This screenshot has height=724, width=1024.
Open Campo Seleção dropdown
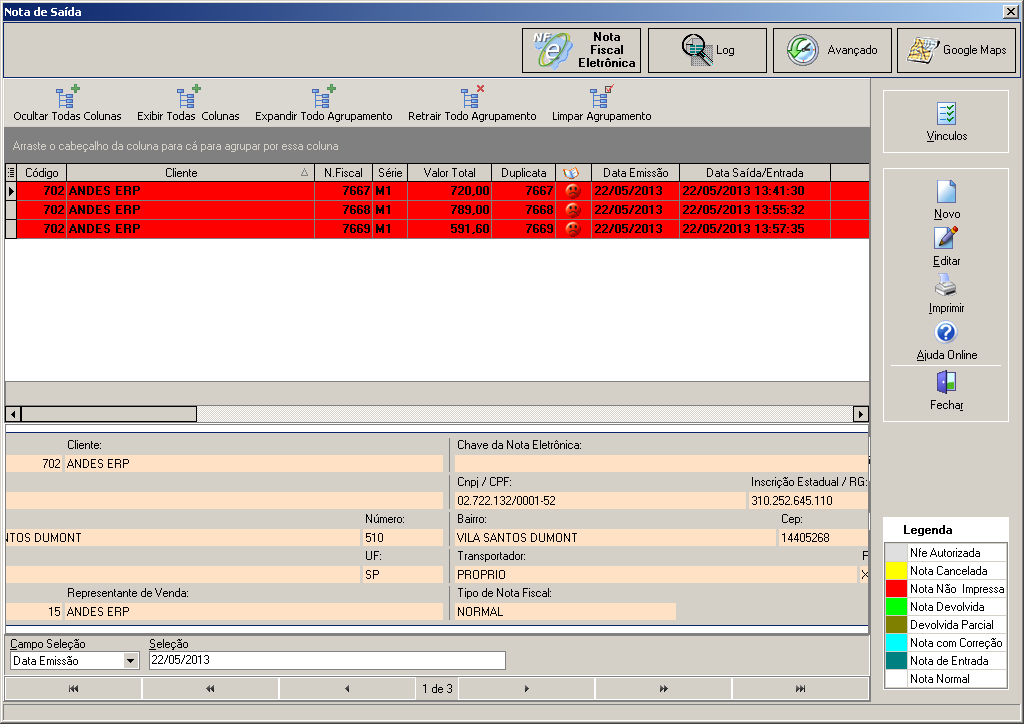tap(131, 661)
